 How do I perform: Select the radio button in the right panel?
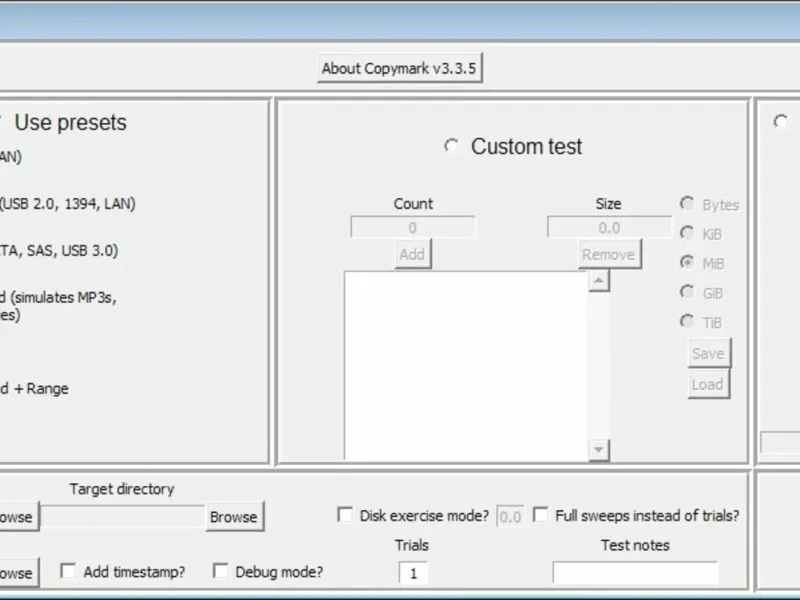[780, 121]
